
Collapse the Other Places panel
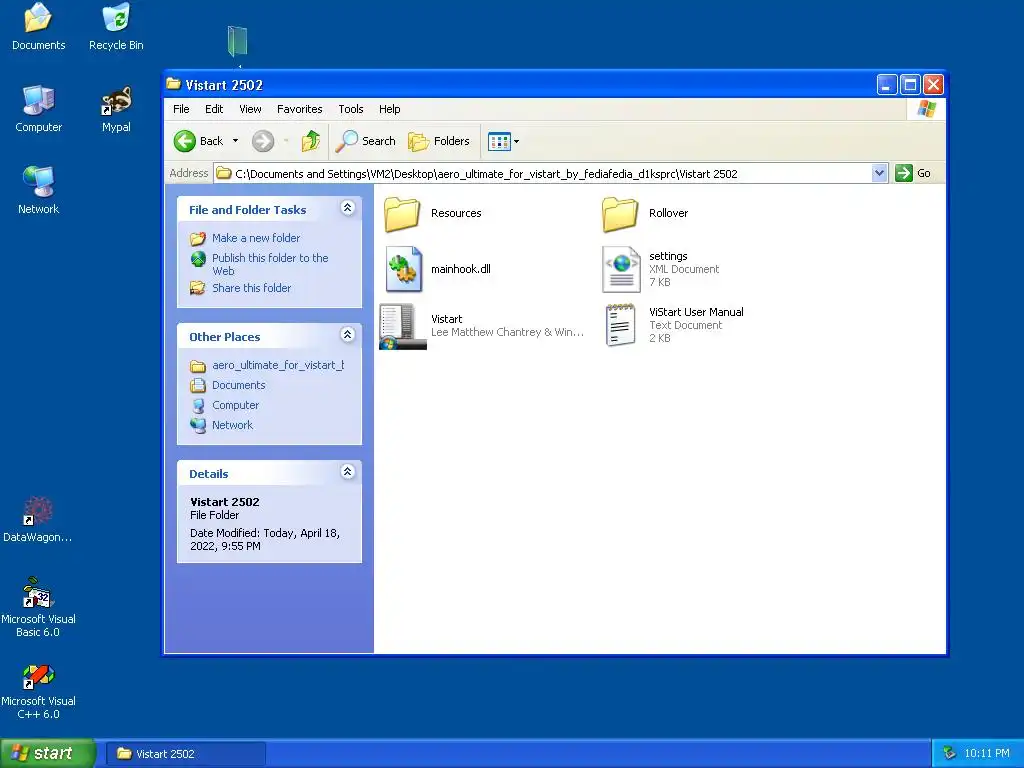pos(347,335)
